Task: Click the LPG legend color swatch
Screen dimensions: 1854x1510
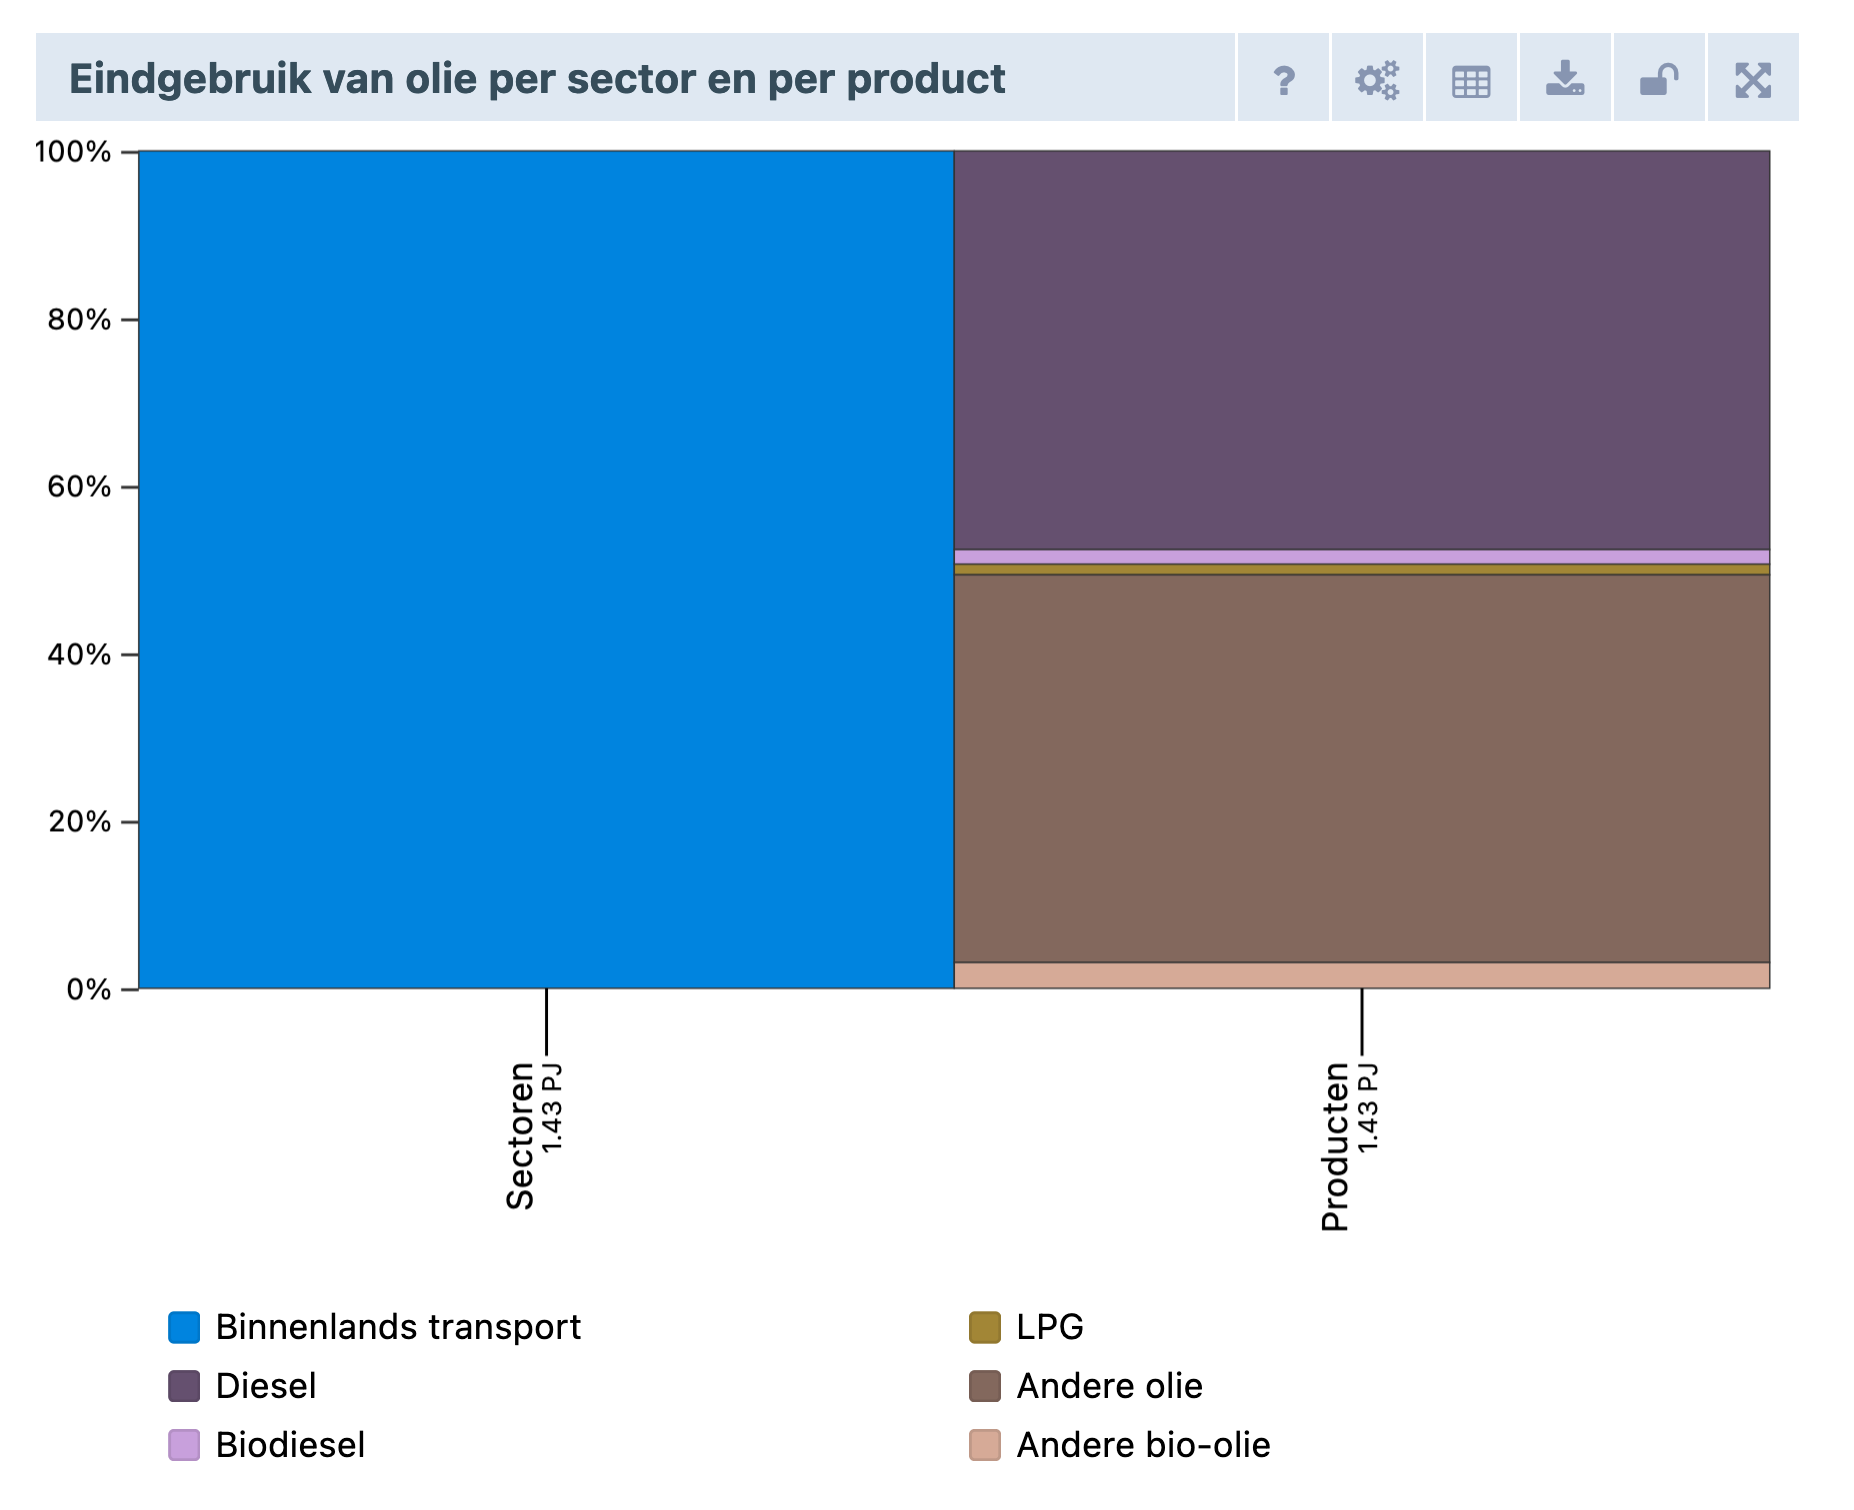Action: click(x=985, y=1327)
